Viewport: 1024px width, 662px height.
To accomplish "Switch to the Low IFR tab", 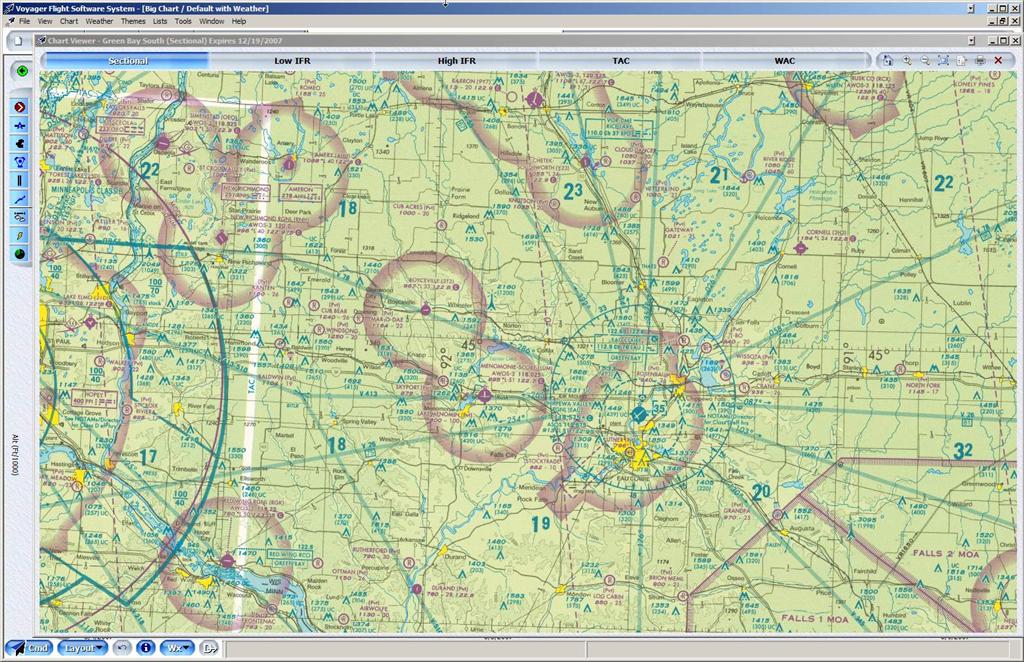I will tap(292, 61).
